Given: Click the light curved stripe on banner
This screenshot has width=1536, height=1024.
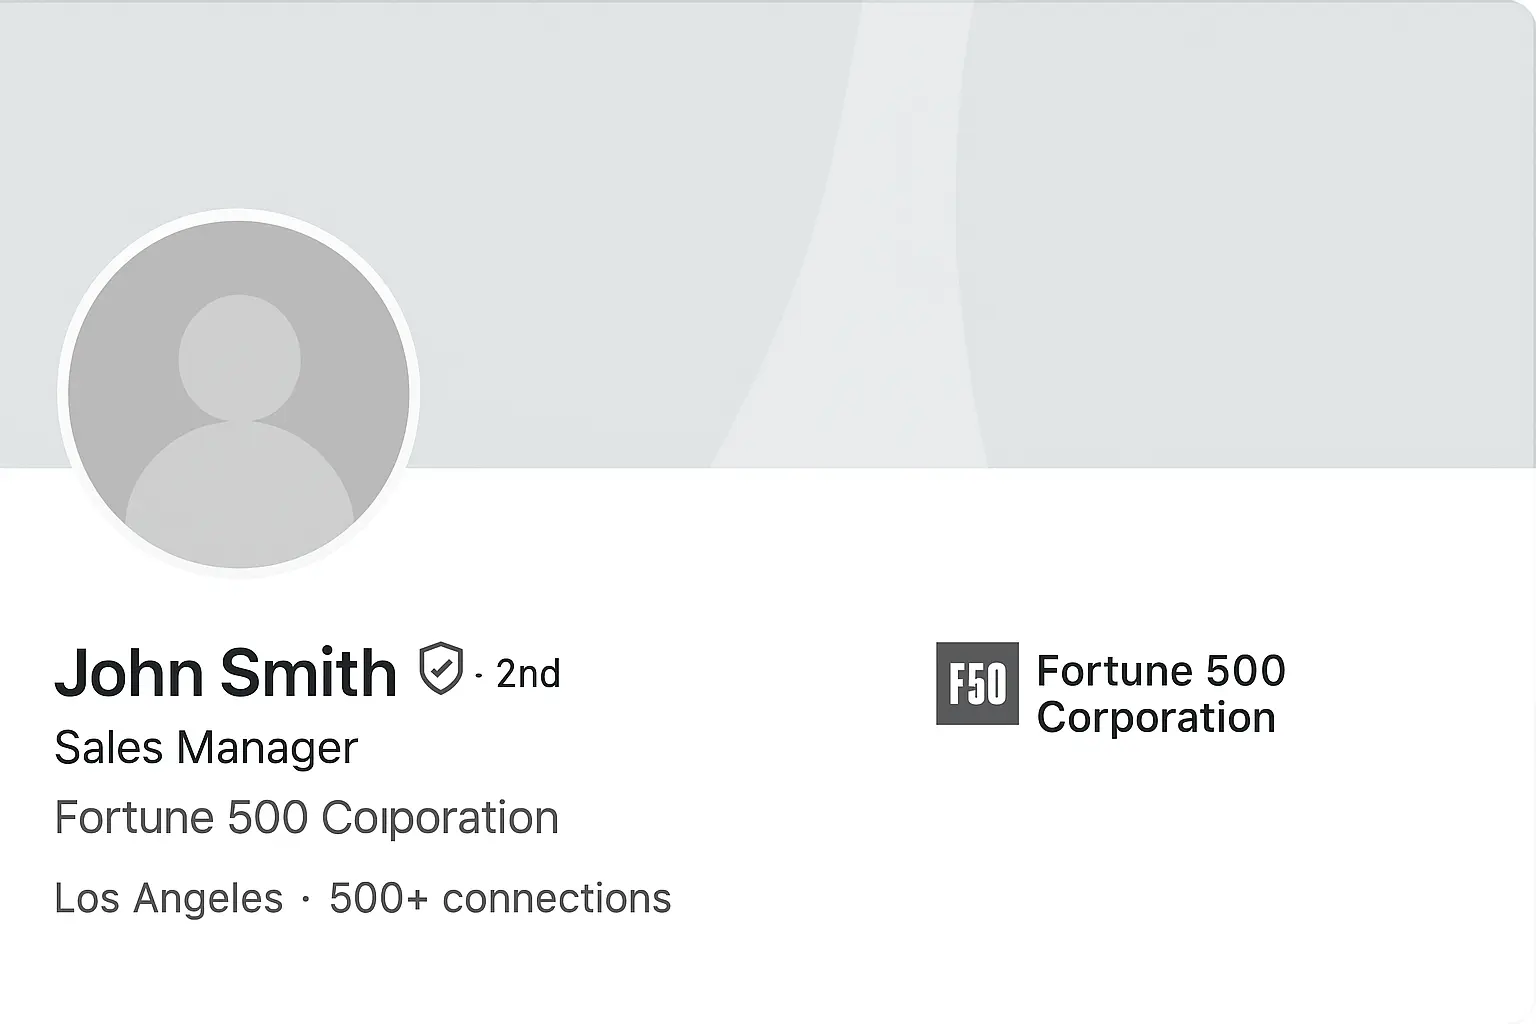Looking at the screenshot, I should (x=880, y=250).
